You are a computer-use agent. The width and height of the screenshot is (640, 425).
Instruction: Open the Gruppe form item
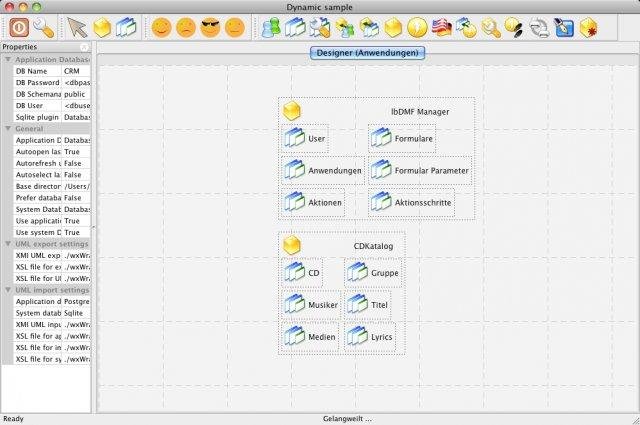click(373, 272)
